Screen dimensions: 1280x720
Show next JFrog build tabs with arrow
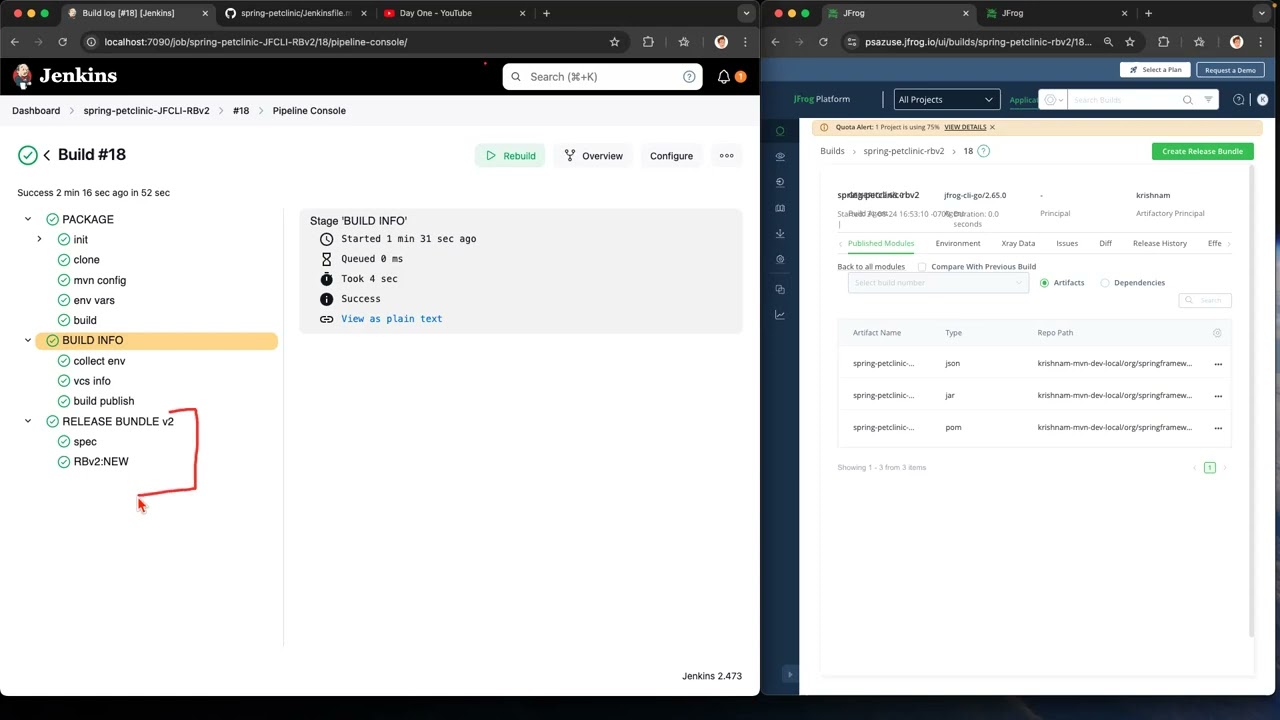point(1227,244)
